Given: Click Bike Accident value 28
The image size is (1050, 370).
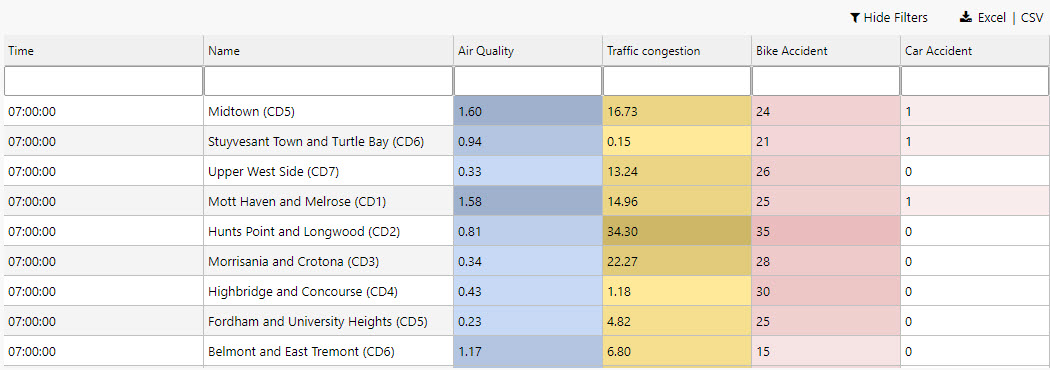Looking at the screenshot, I should pos(826,261).
